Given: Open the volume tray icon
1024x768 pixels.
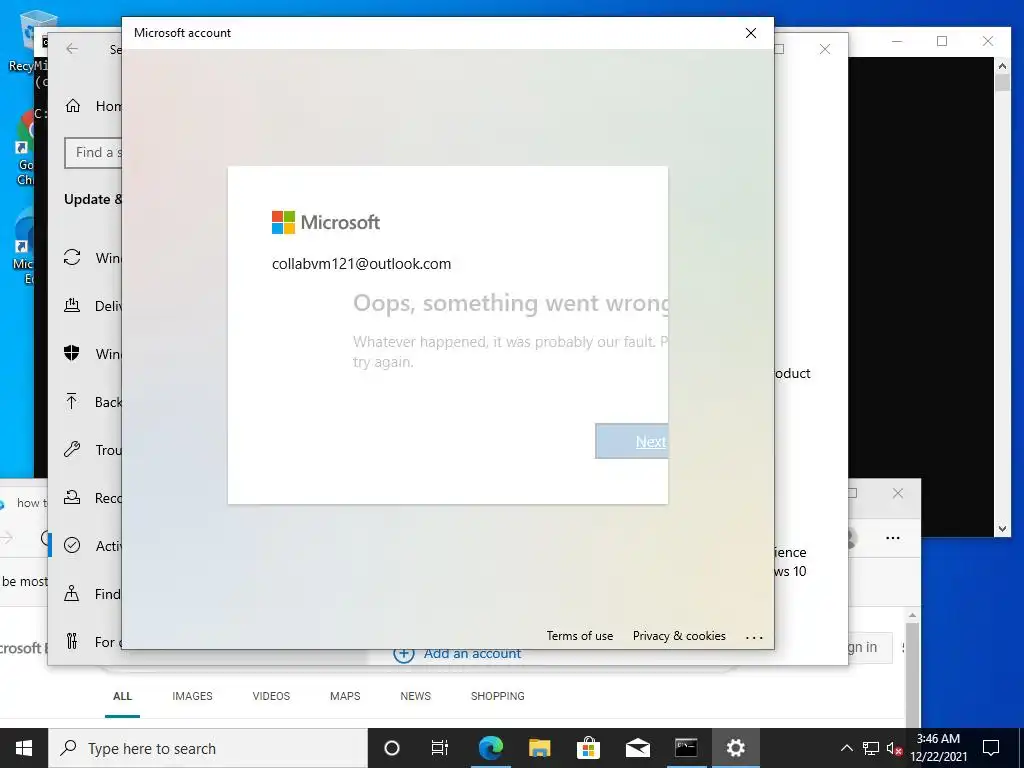Looking at the screenshot, I should (x=894, y=748).
